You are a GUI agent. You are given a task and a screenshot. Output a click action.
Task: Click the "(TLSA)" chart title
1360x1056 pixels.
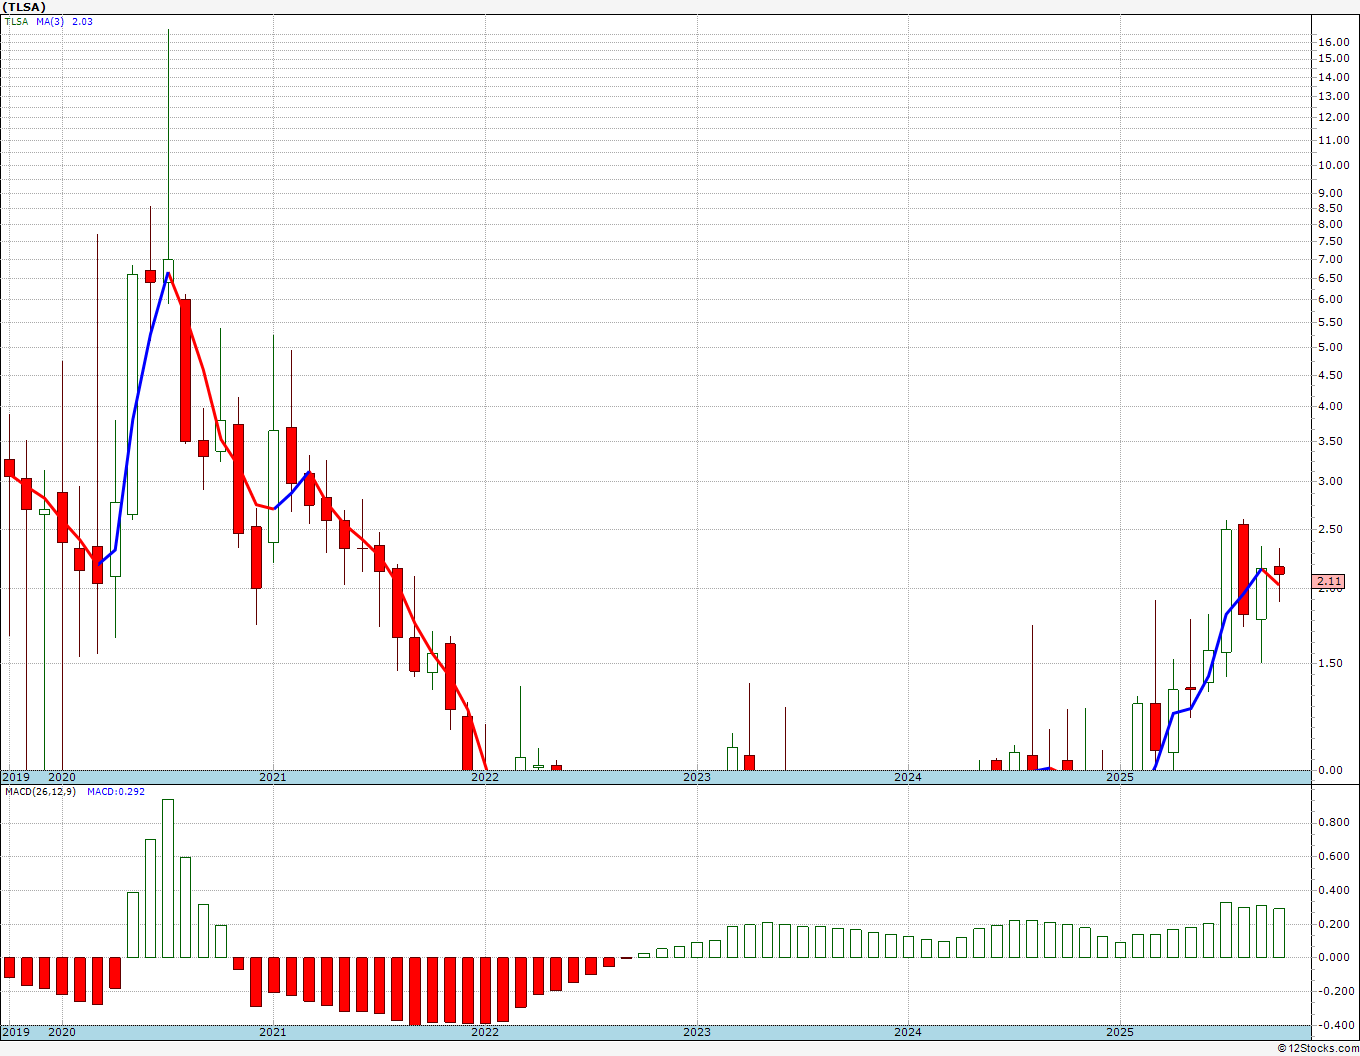click(24, 6)
